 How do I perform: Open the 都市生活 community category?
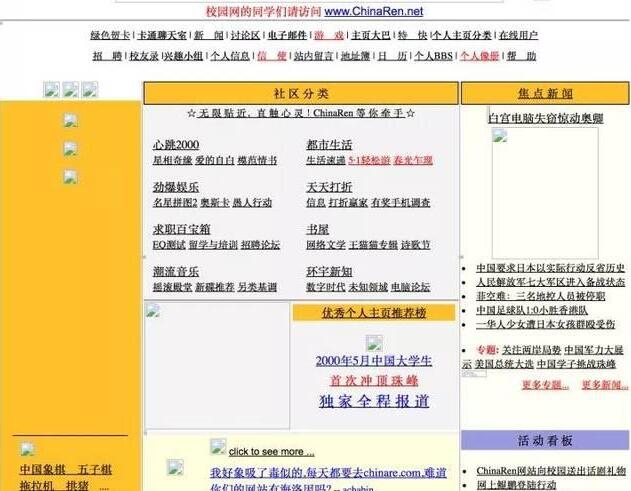(x=328, y=145)
